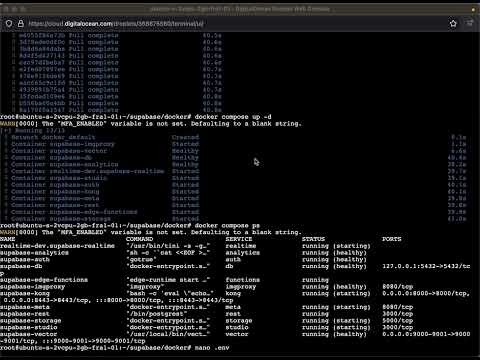Click the COMMAND column header
480x360 pixels.
[139, 239]
